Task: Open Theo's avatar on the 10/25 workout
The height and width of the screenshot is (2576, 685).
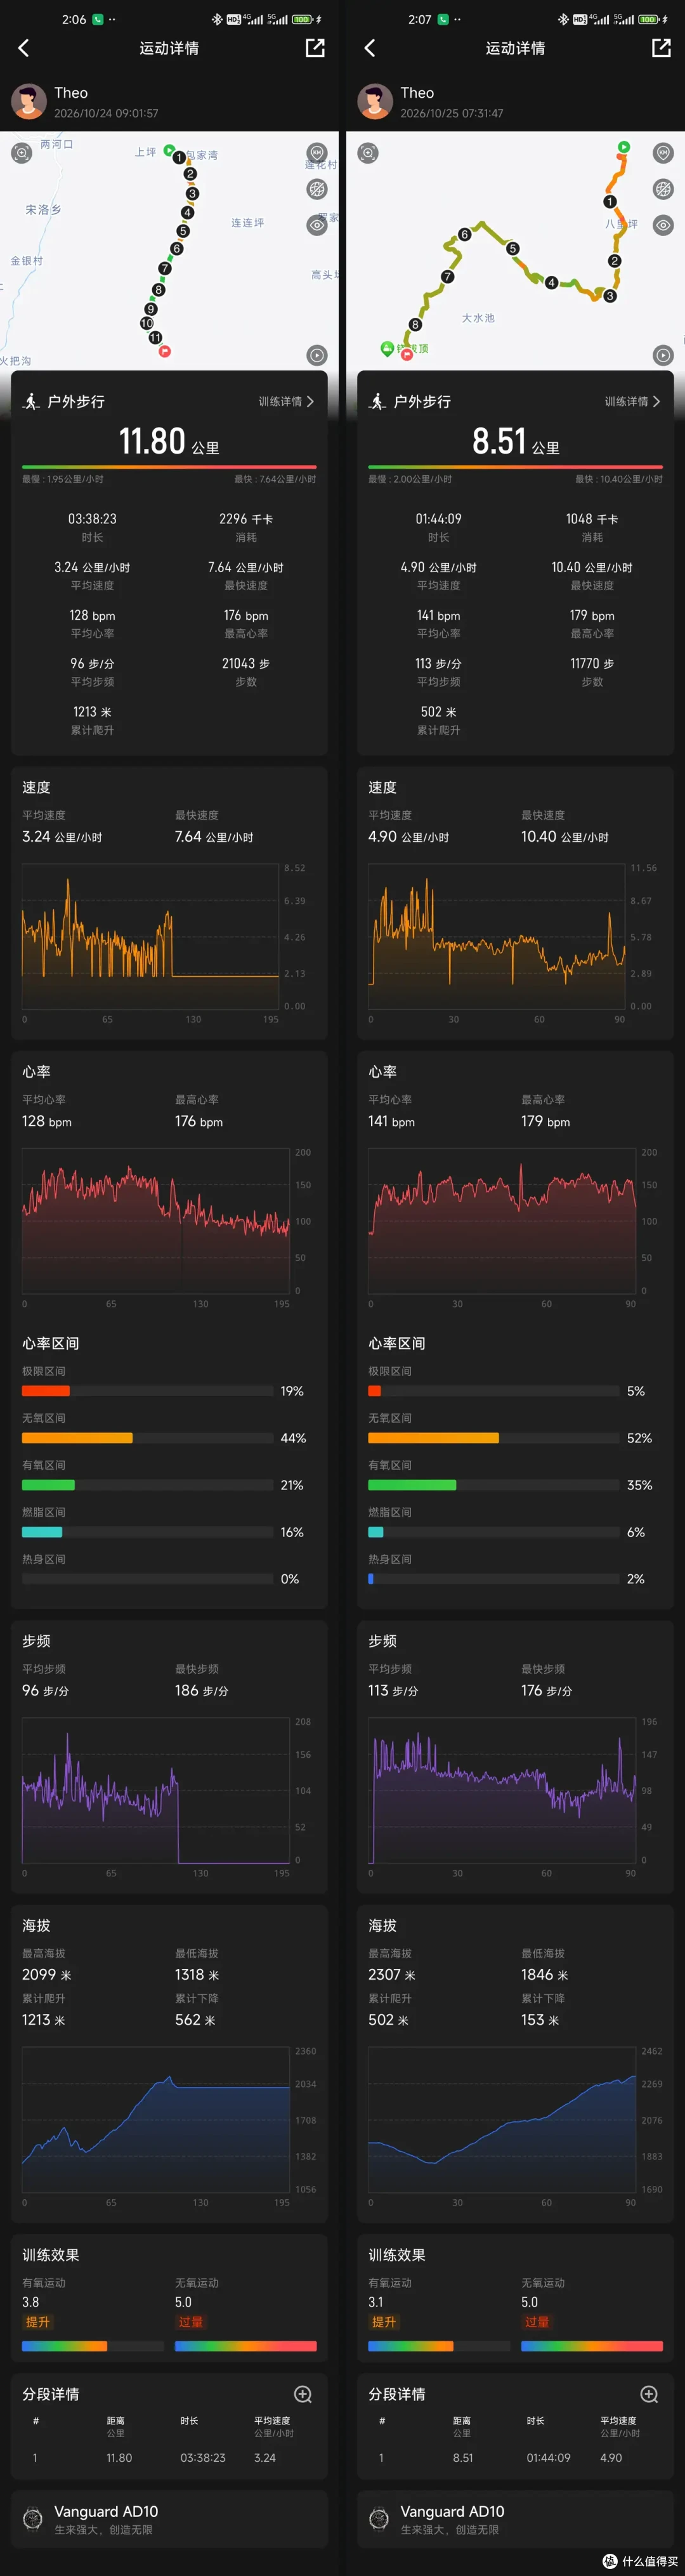Action: click(375, 102)
